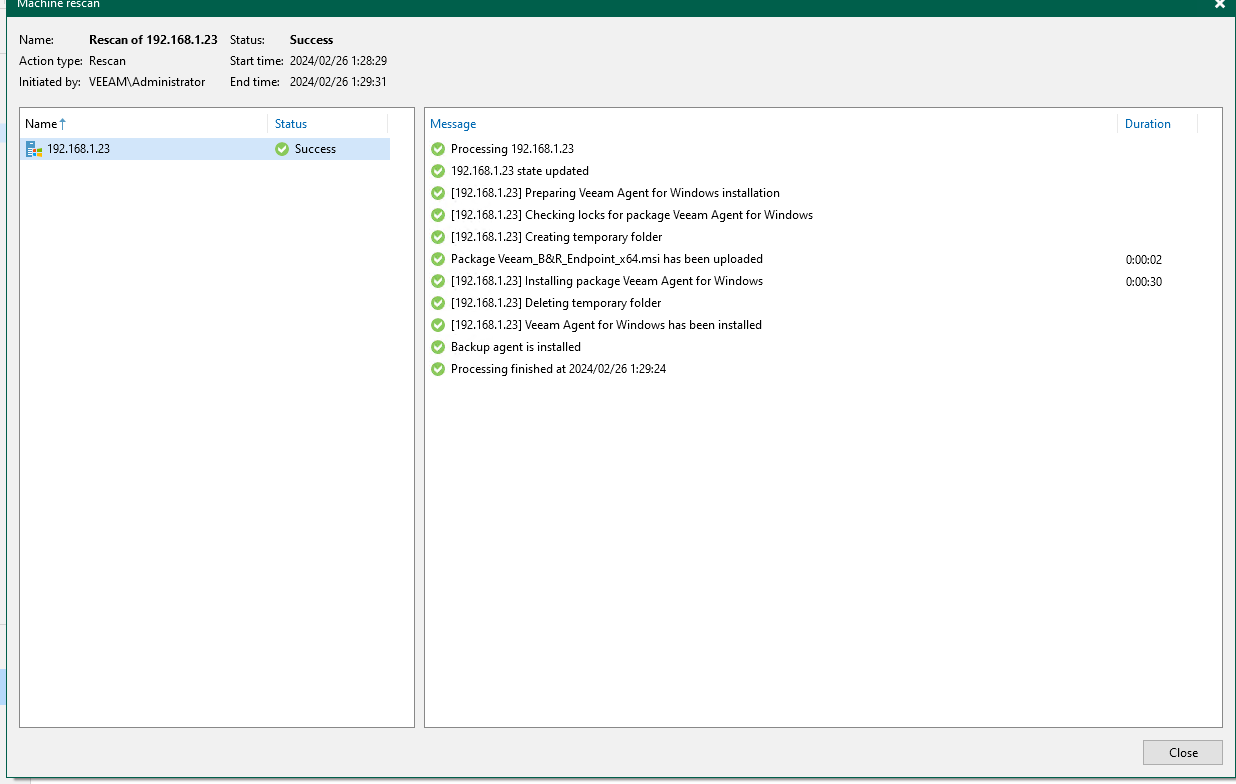Click the start time 2024/02/26 1:28:29
The height and width of the screenshot is (784, 1236).
(338, 61)
